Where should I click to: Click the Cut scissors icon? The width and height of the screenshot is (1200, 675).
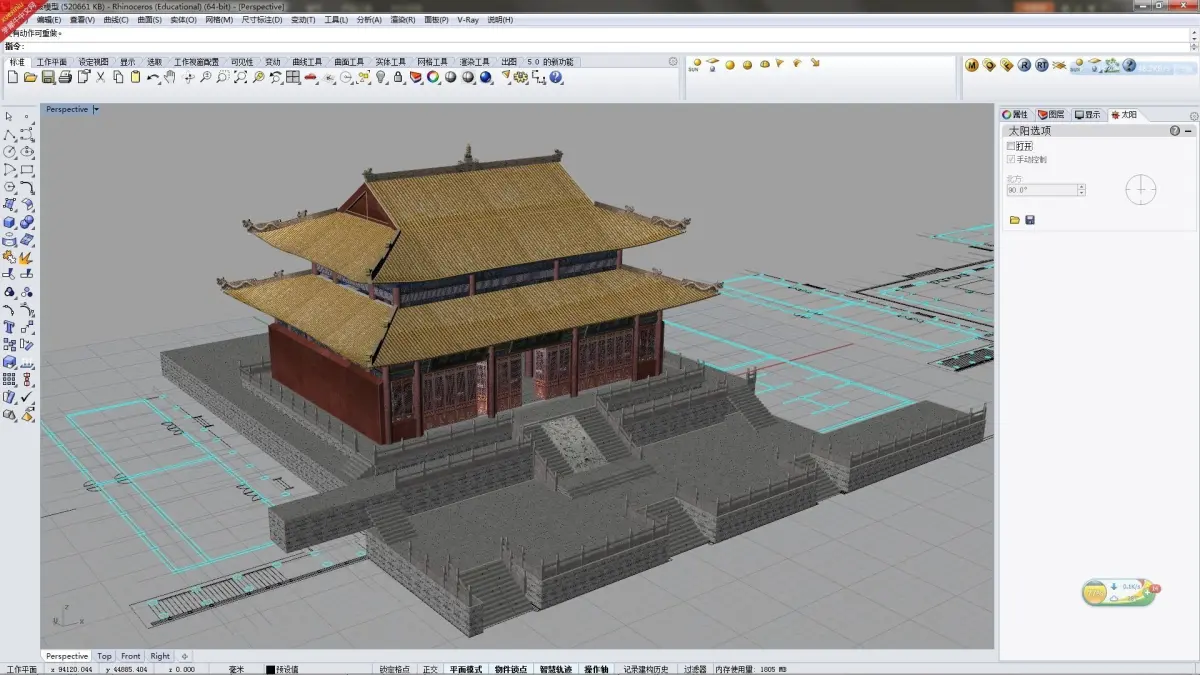(101, 77)
